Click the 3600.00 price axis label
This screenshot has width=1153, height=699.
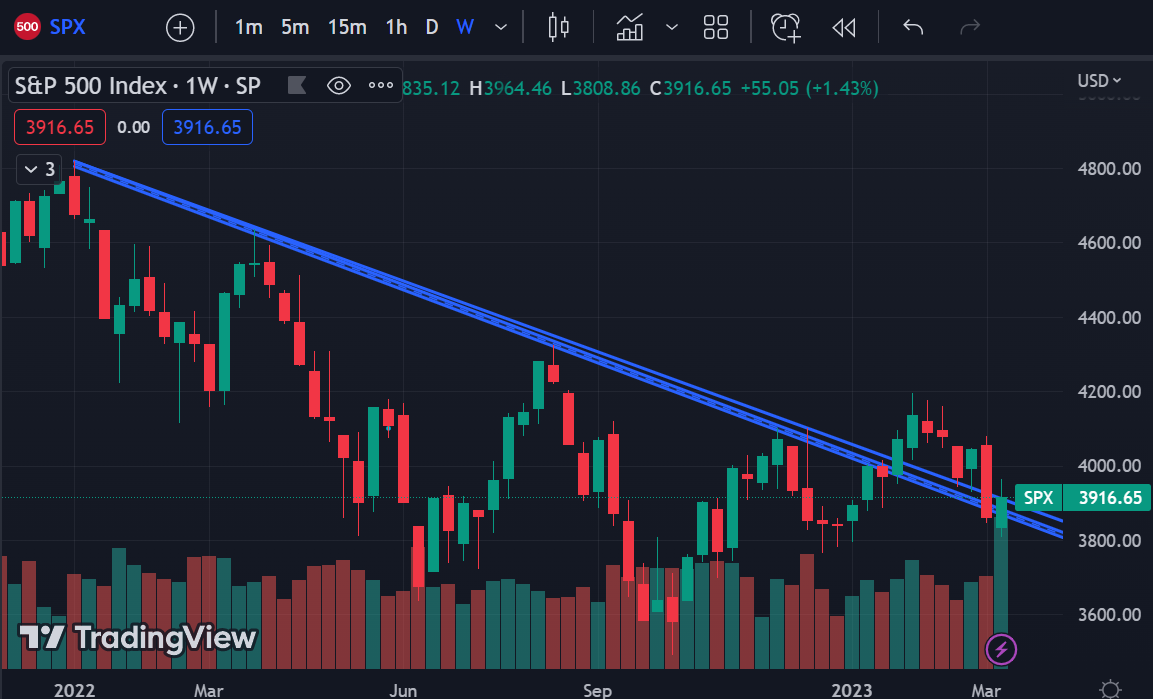pyautogui.click(x=1109, y=614)
